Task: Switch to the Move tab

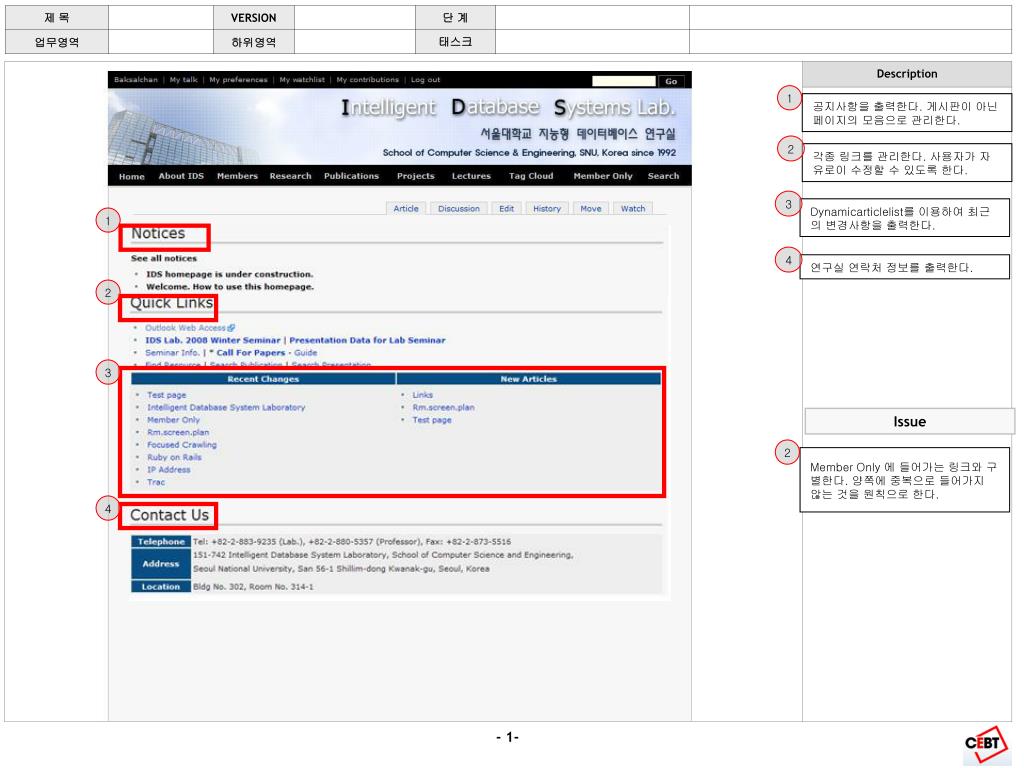Action: (x=590, y=208)
